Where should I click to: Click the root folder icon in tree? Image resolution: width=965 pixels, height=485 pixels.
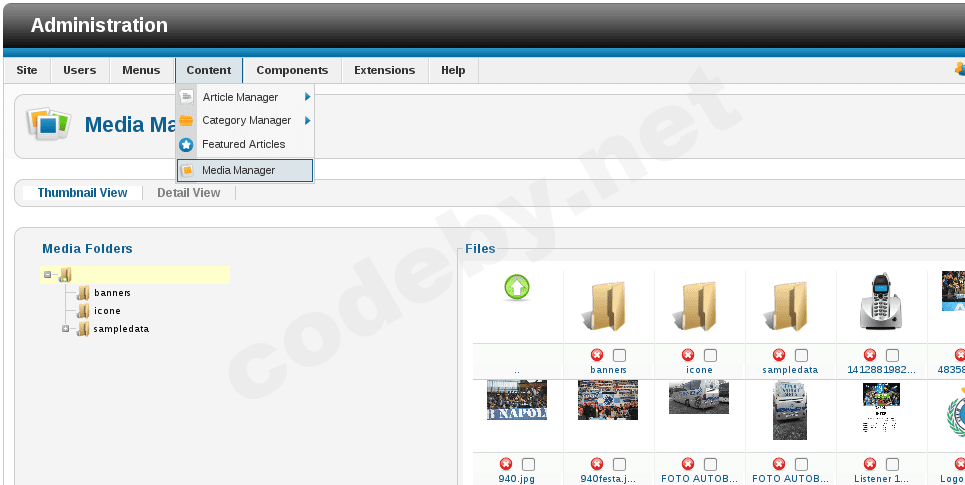65,275
